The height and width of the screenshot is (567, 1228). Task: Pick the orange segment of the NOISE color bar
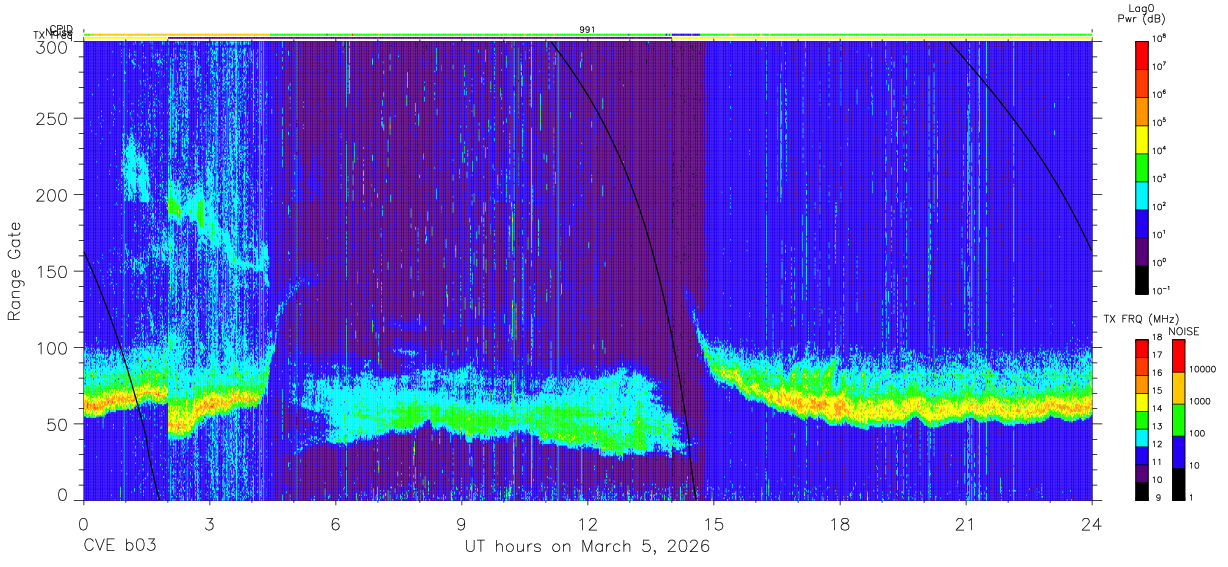[1178, 387]
